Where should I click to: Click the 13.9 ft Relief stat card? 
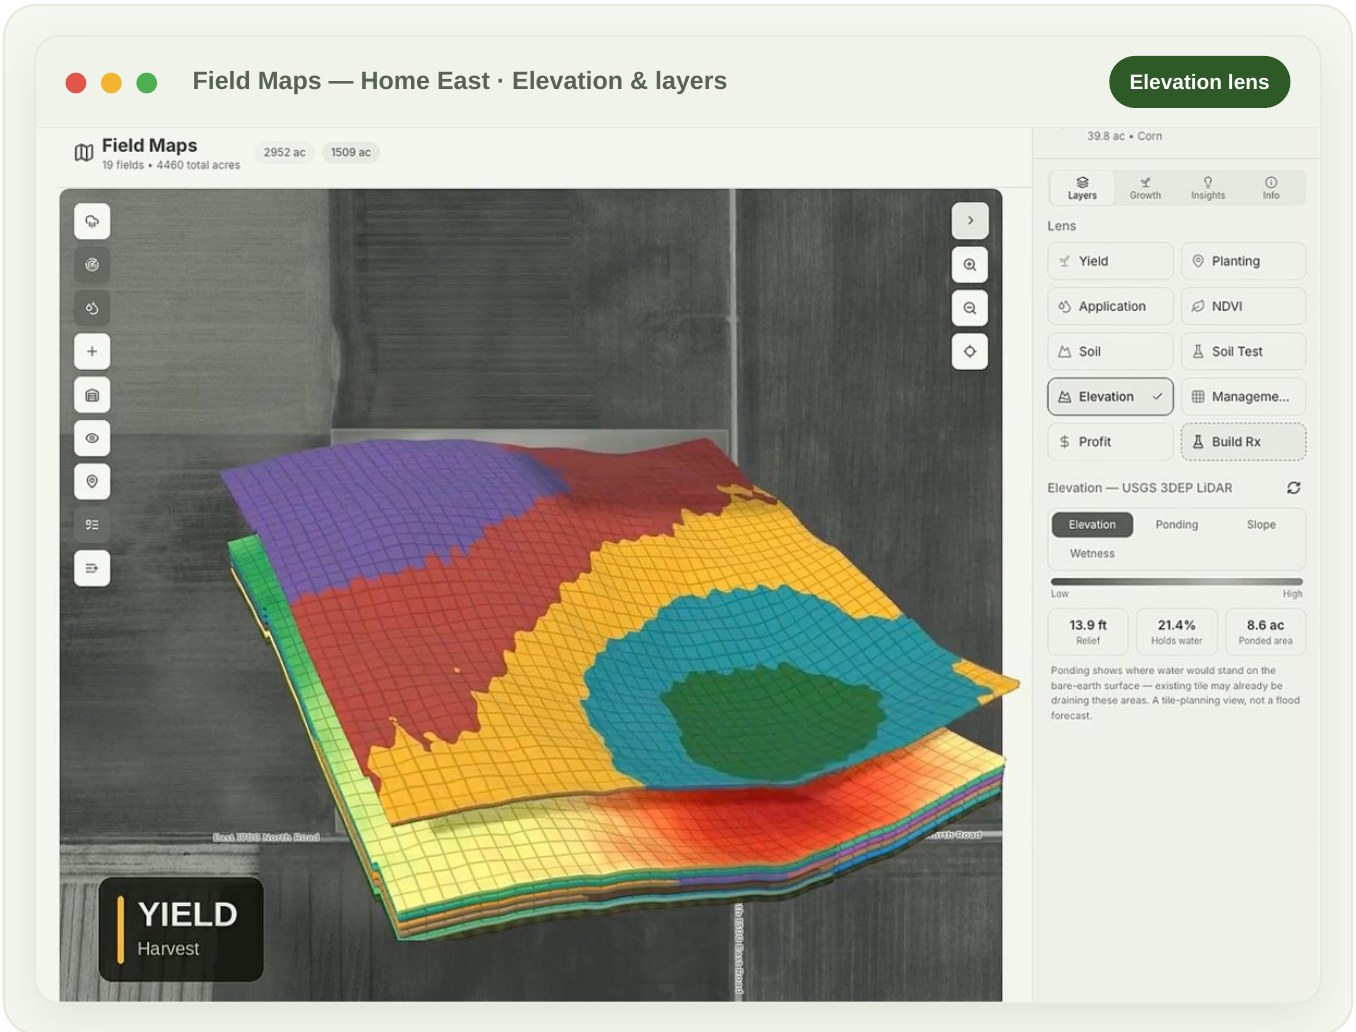point(1088,631)
